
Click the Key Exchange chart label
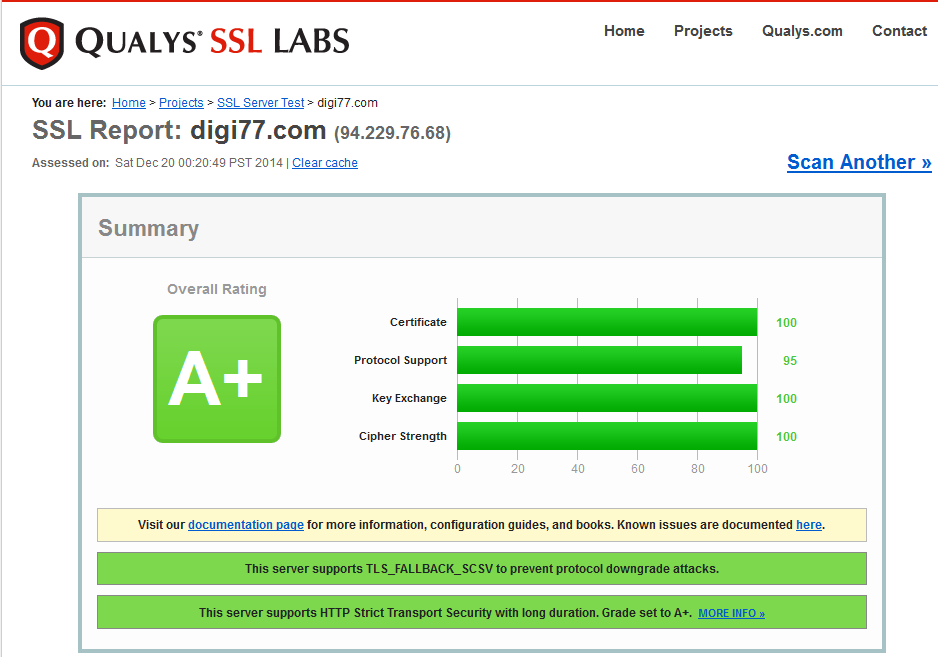click(x=409, y=398)
